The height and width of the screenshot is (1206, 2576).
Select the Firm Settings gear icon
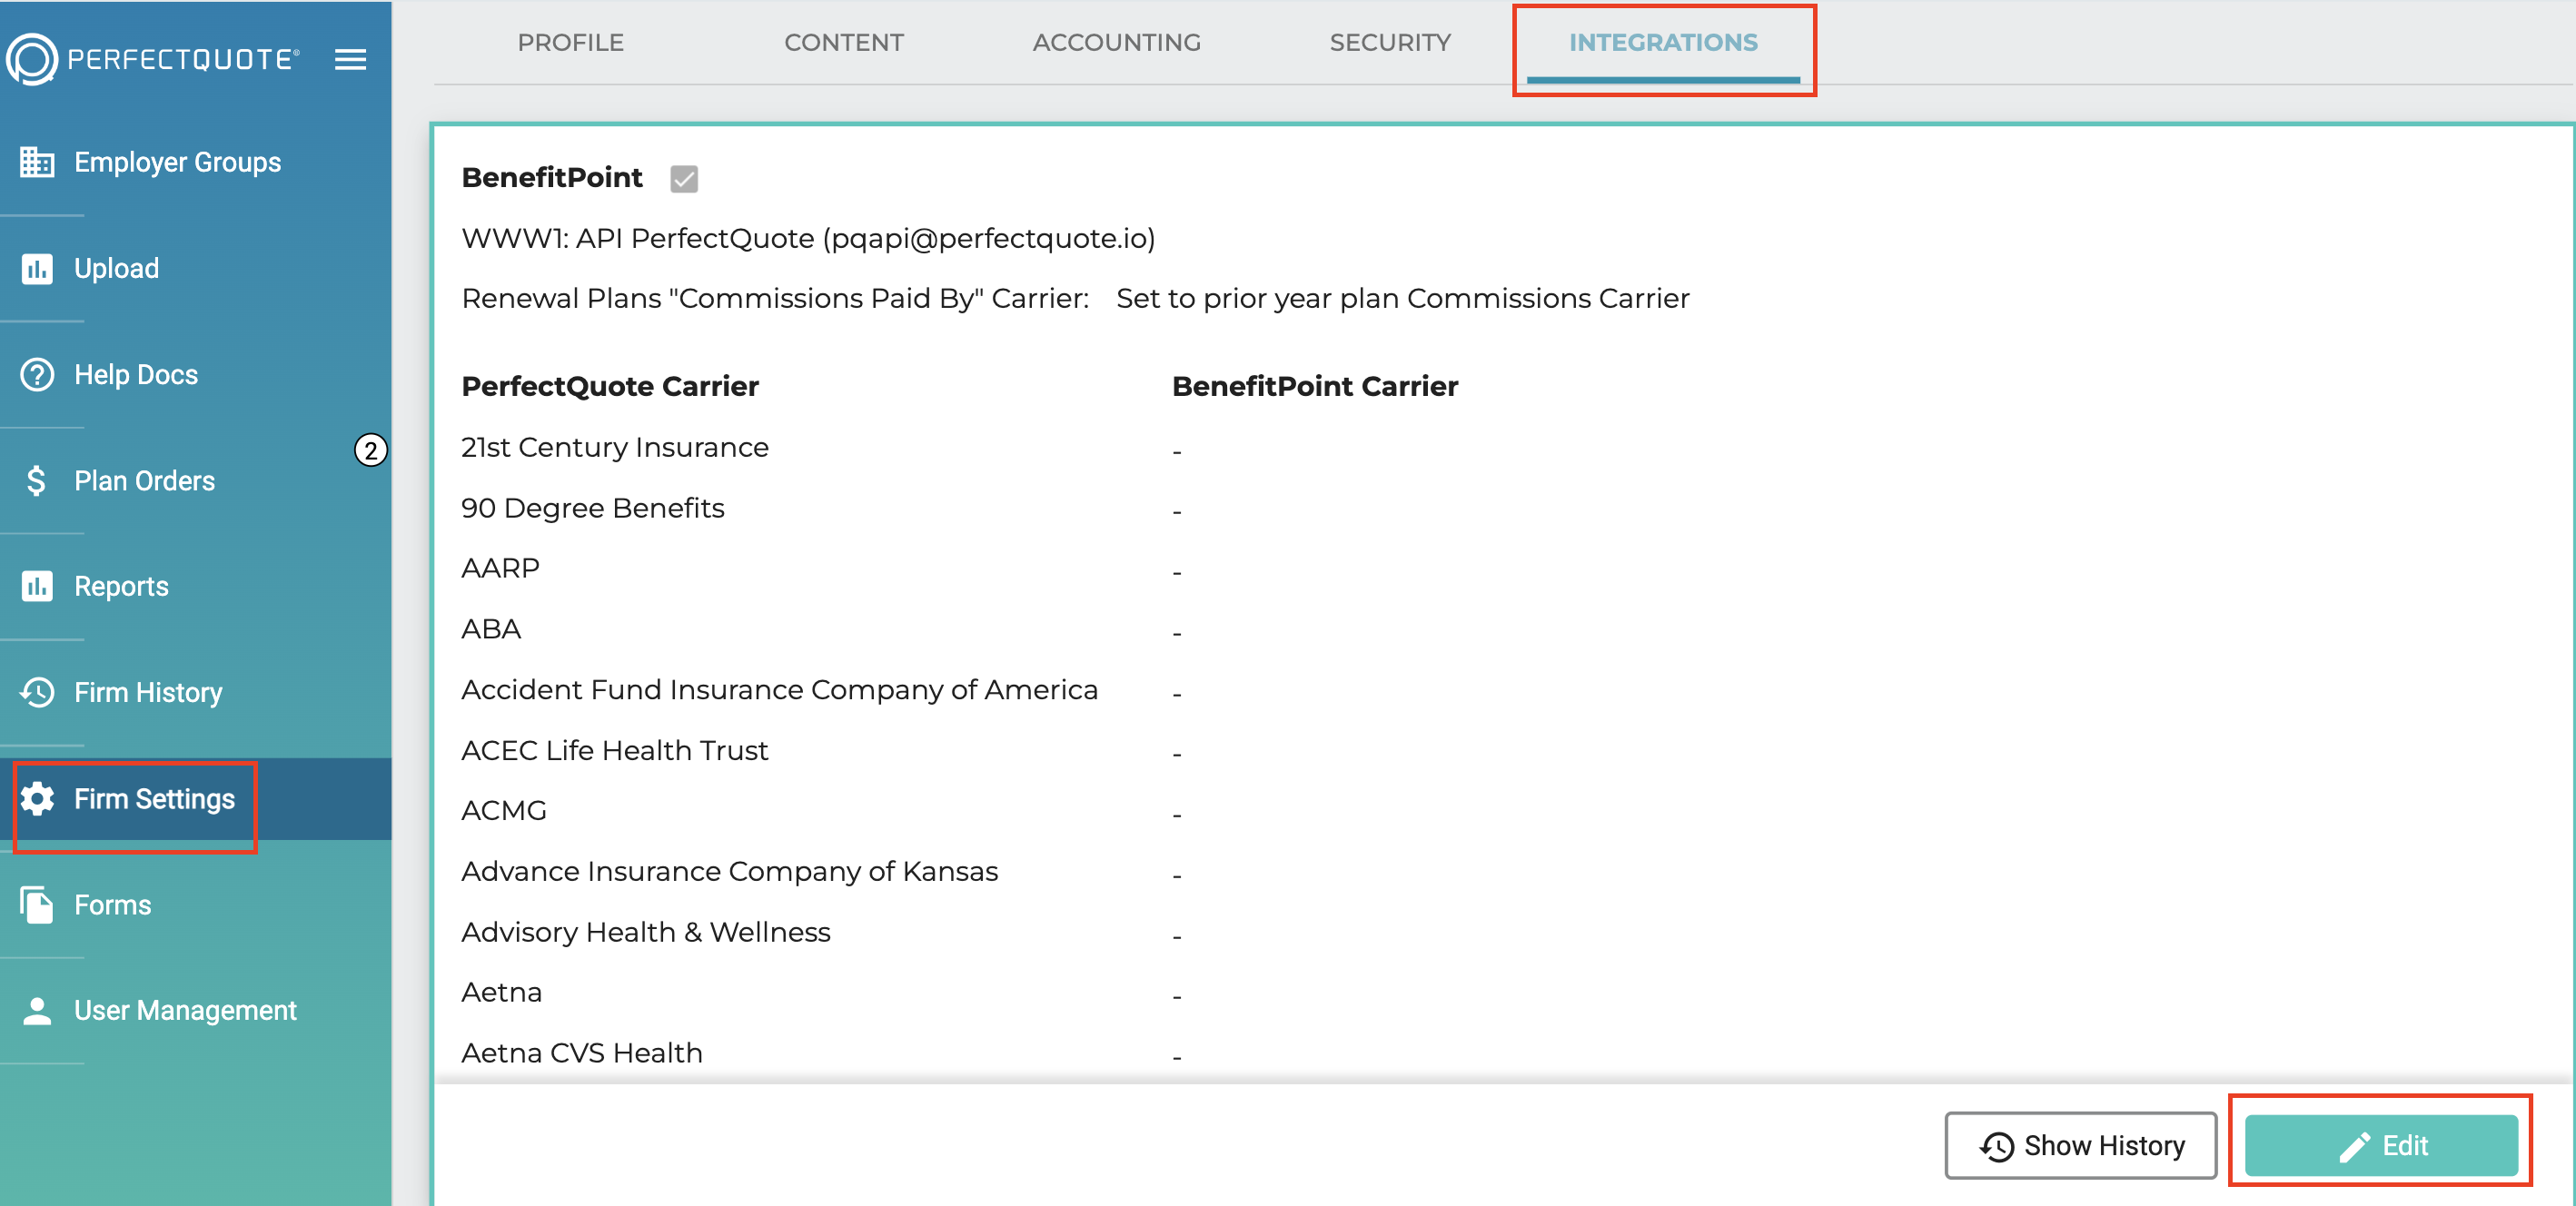(x=37, y=799)
